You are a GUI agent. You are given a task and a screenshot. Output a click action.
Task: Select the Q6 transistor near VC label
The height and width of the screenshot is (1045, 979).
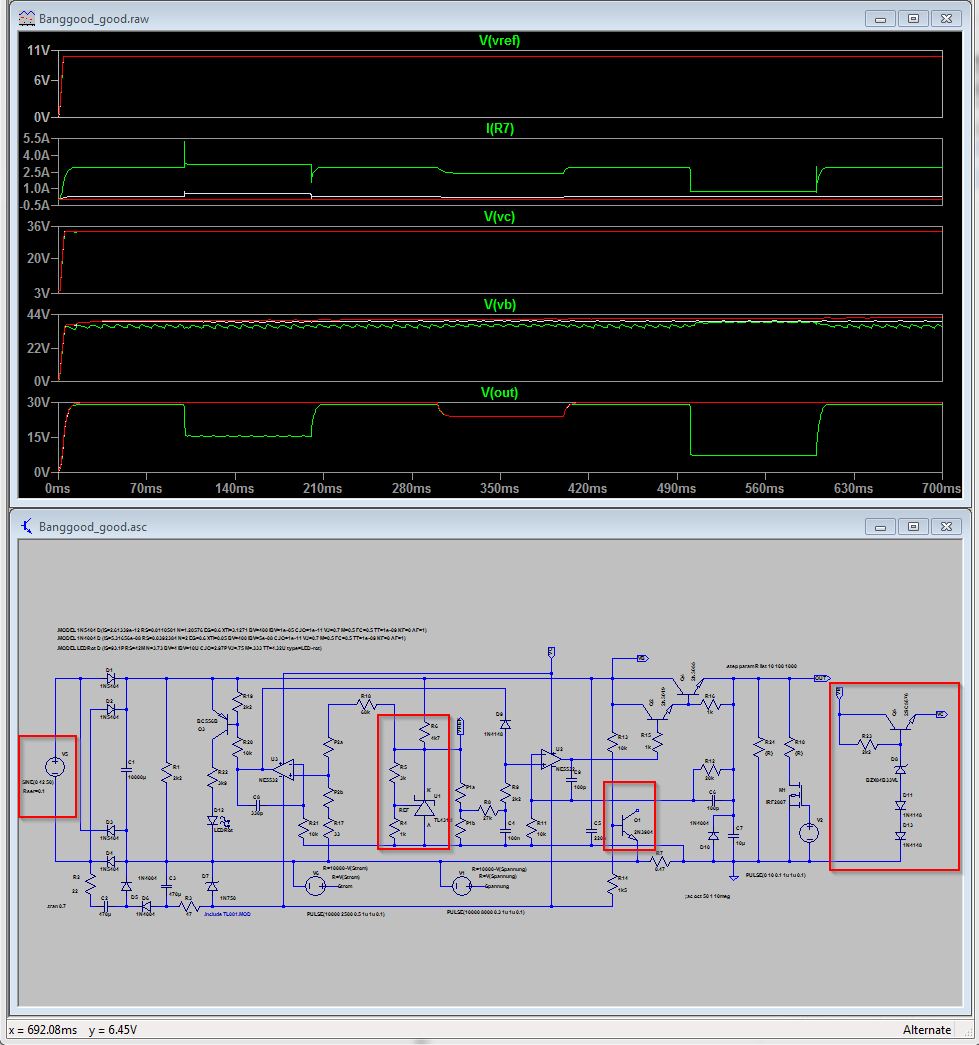click(x=902, y=721)
